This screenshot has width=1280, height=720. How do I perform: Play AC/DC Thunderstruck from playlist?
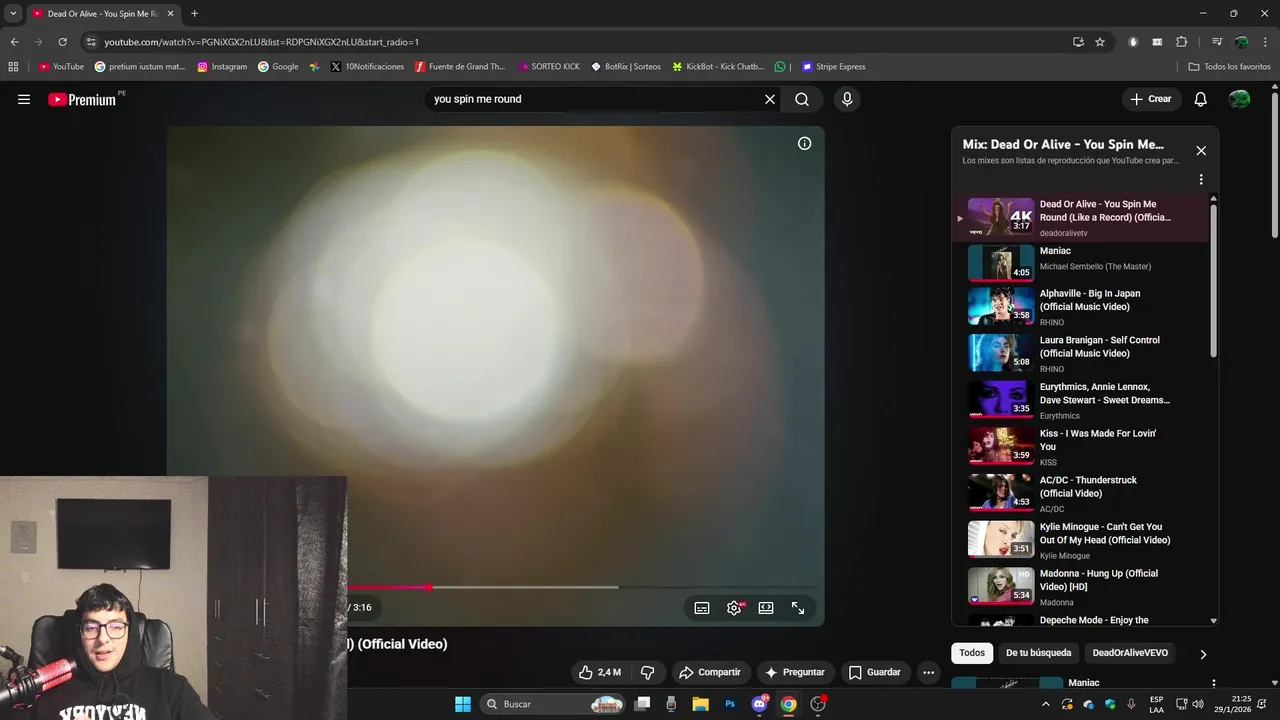(x=1085, y=494)
